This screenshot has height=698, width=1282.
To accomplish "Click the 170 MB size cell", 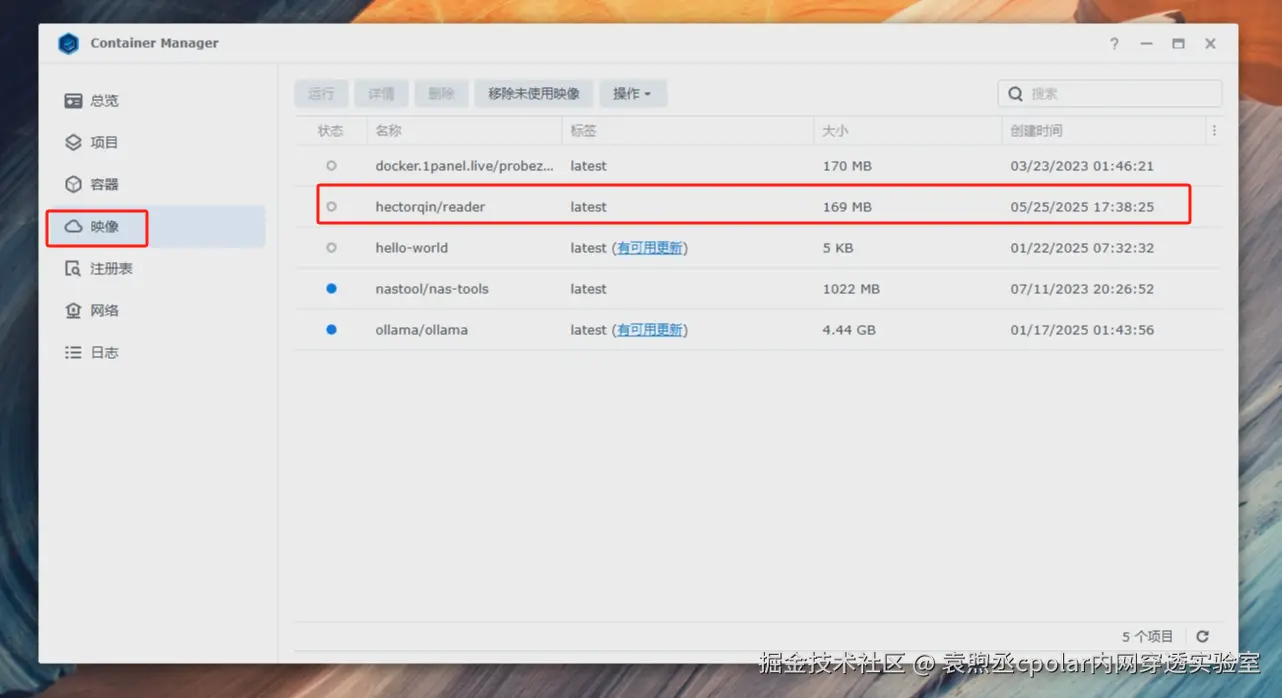I will [x=847, y=166].
